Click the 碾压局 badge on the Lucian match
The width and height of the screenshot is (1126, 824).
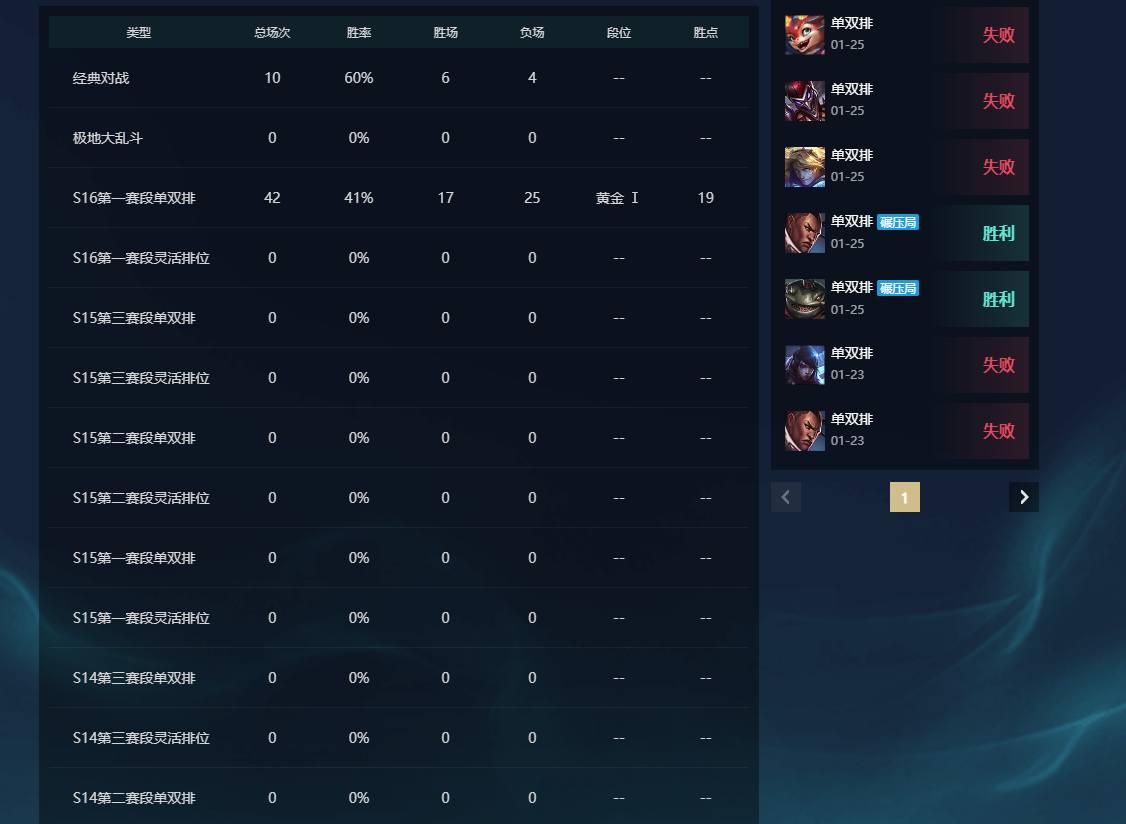[898, 222]
